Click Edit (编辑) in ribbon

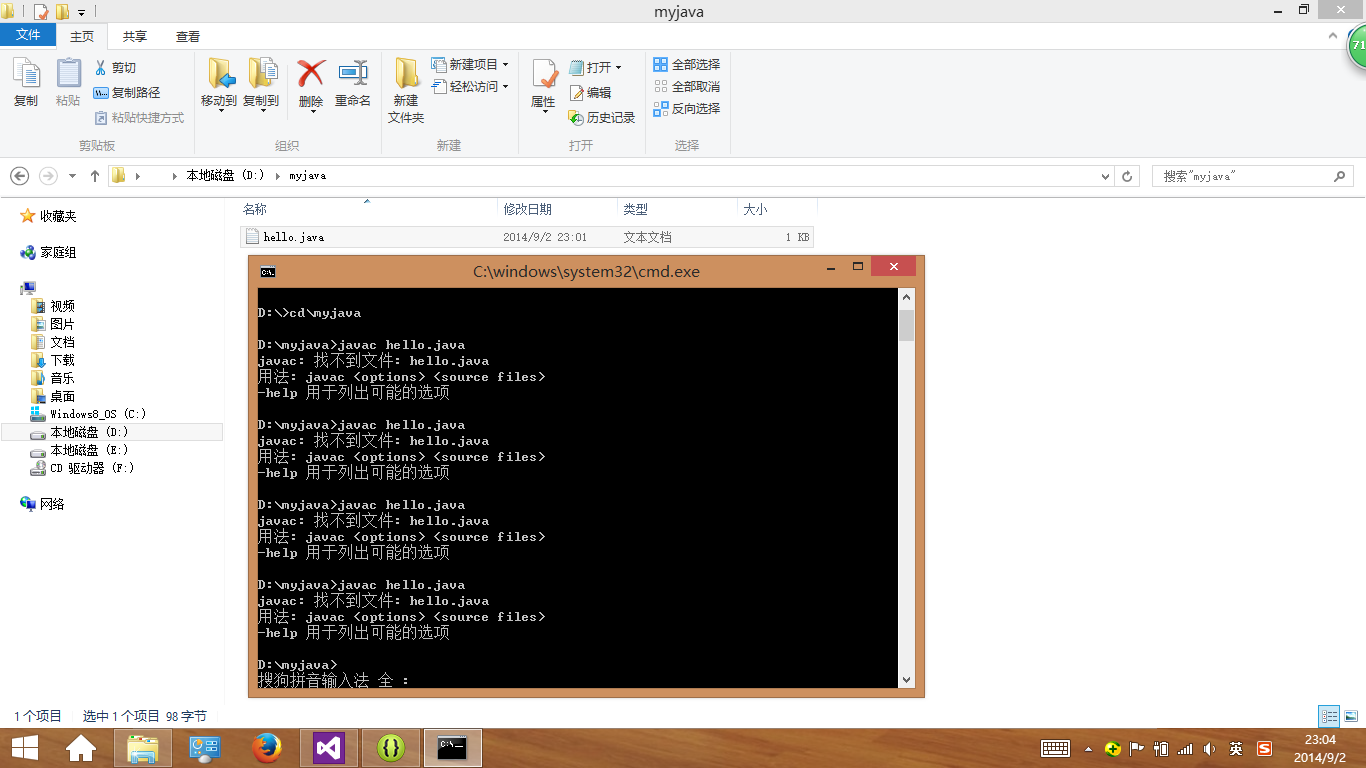pos(590,92)
